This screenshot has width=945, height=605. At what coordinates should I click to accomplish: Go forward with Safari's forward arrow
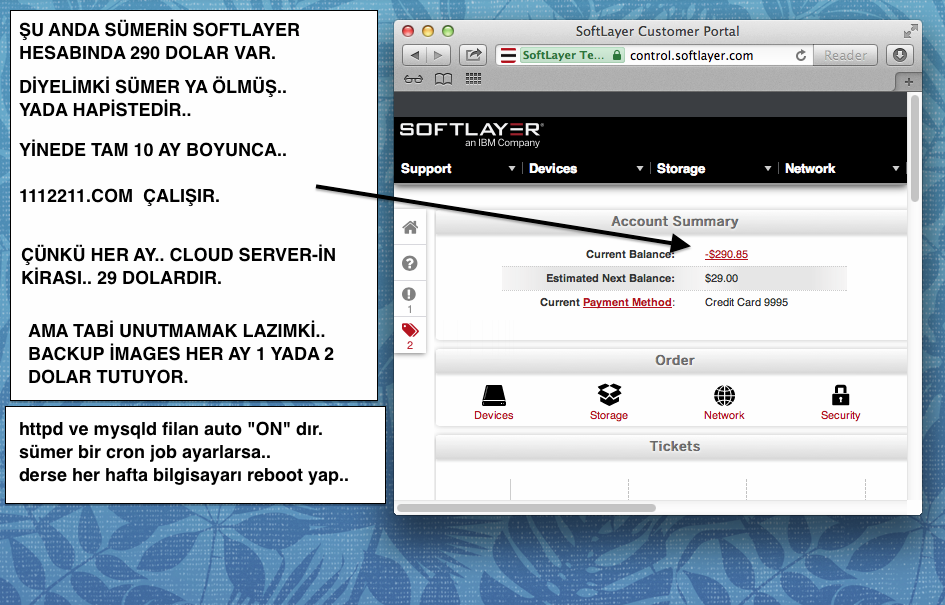[x=438, y=55]
